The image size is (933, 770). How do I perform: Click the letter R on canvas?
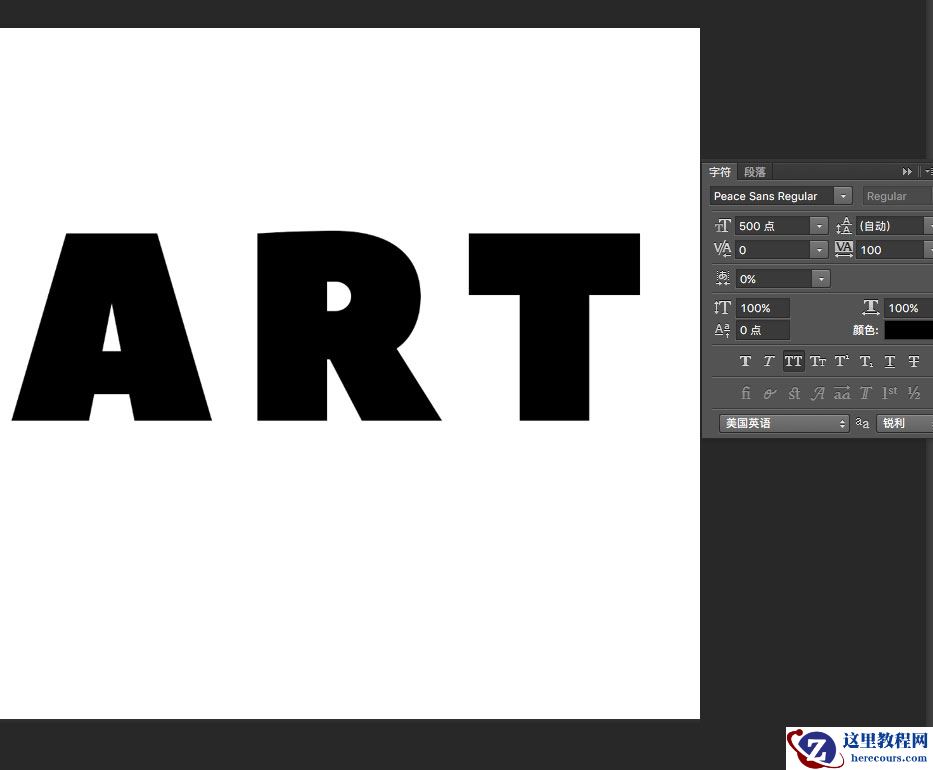[x=349, y=326]
